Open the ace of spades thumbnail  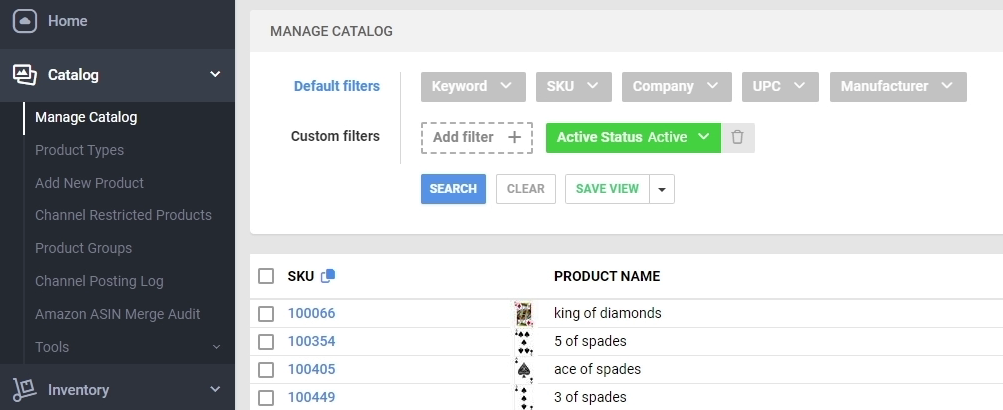[524, 370]
